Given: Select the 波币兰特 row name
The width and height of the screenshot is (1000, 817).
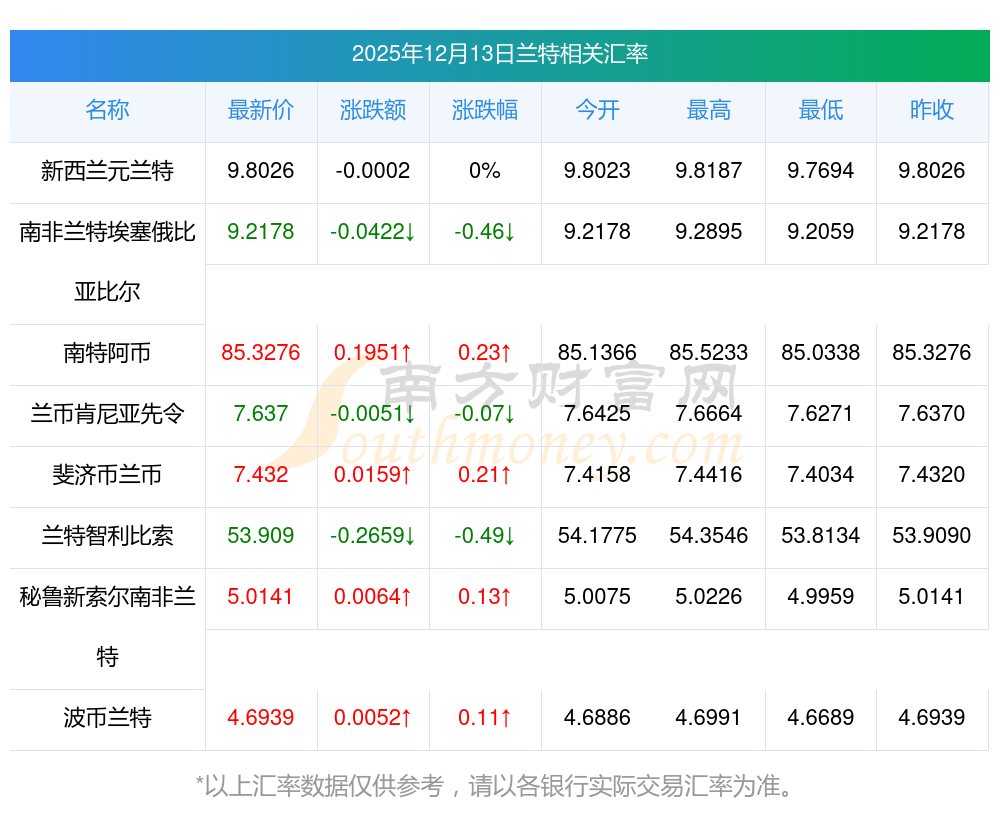Looking at the screenshot, I should pos(107,718).
